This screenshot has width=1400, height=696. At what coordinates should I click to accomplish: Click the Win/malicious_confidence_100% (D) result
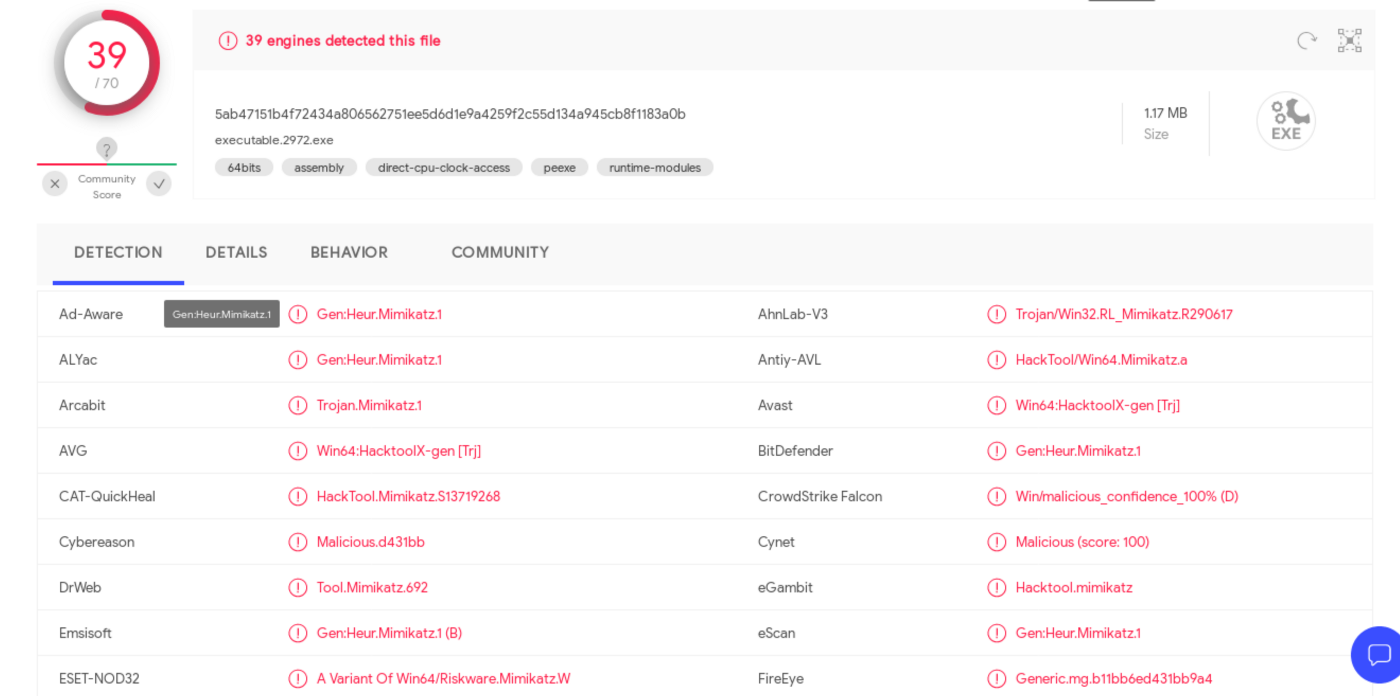[x=1127, y=497]
